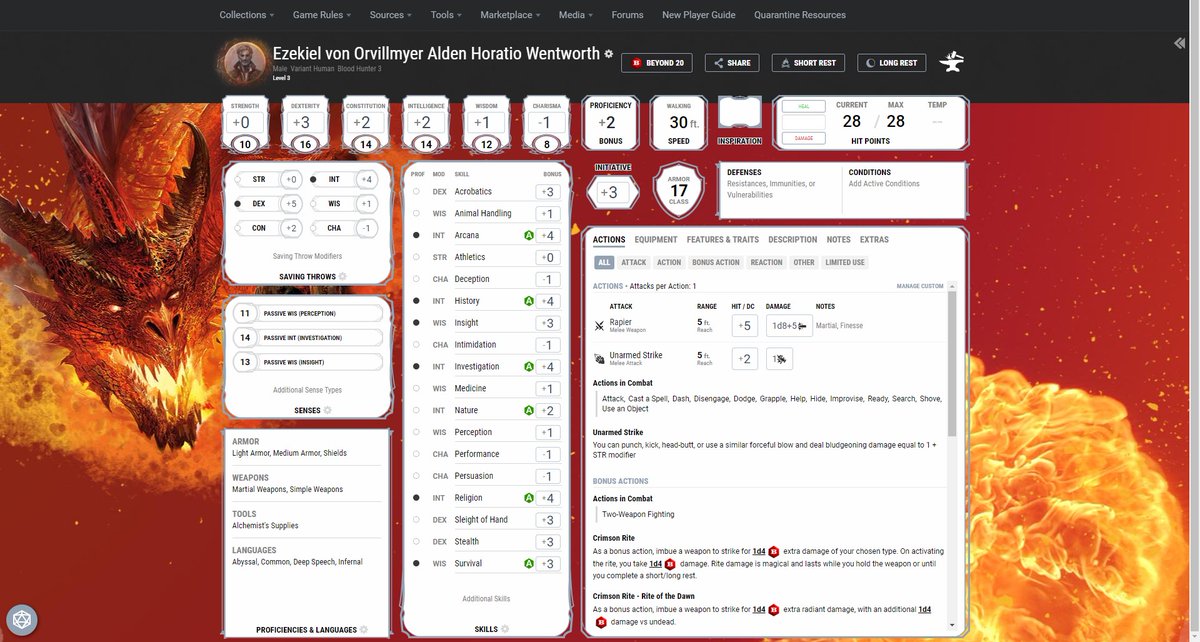Open the Marketplace dropdown menu
The image size is (1200, 642).
click(x=510, y=15)
